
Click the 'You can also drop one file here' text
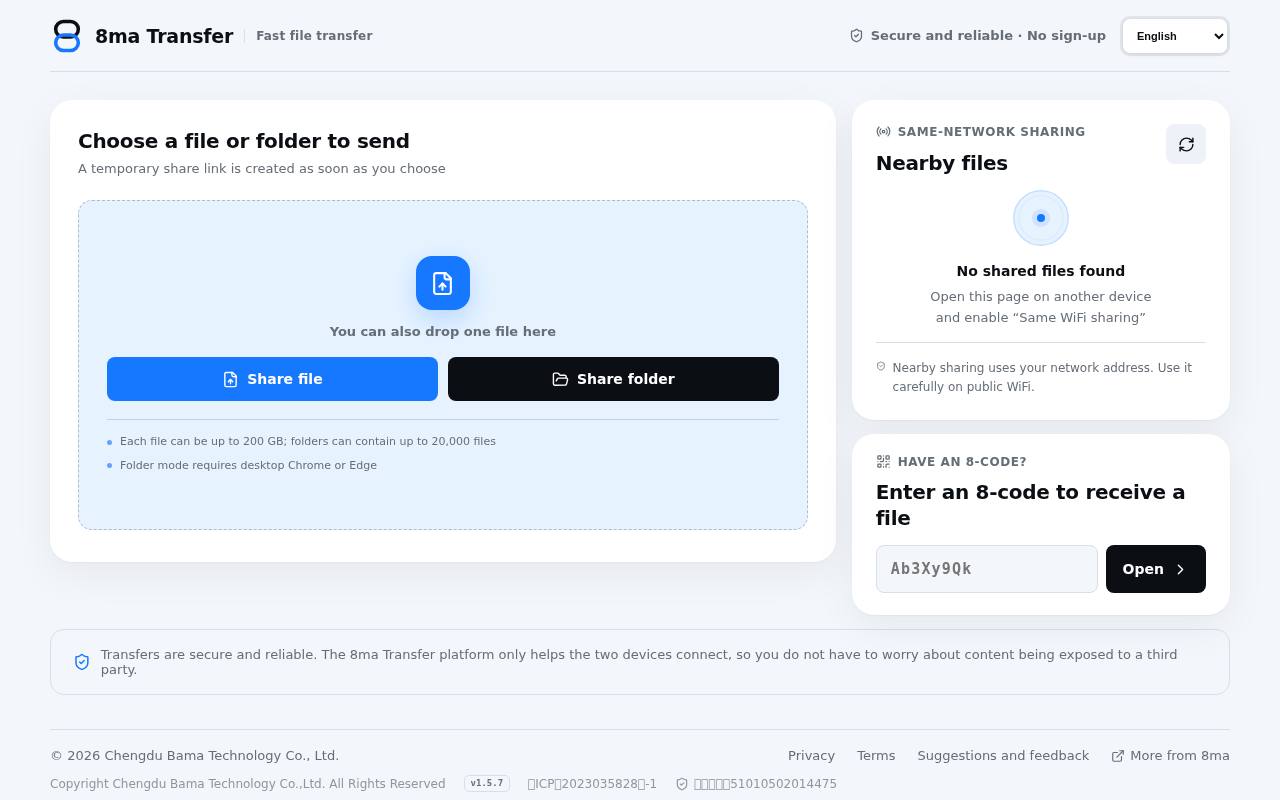pyautogui.click(x=443, y=332)
